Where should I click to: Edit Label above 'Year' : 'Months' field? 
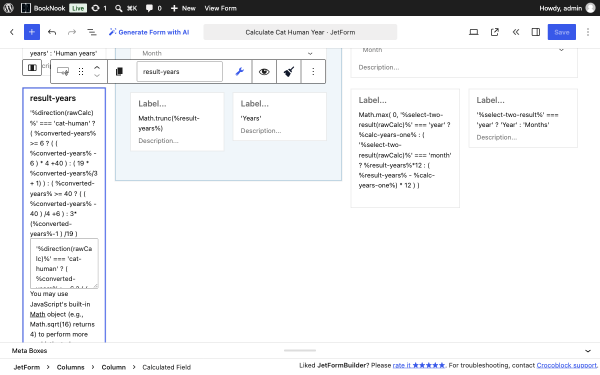(490, 100)
